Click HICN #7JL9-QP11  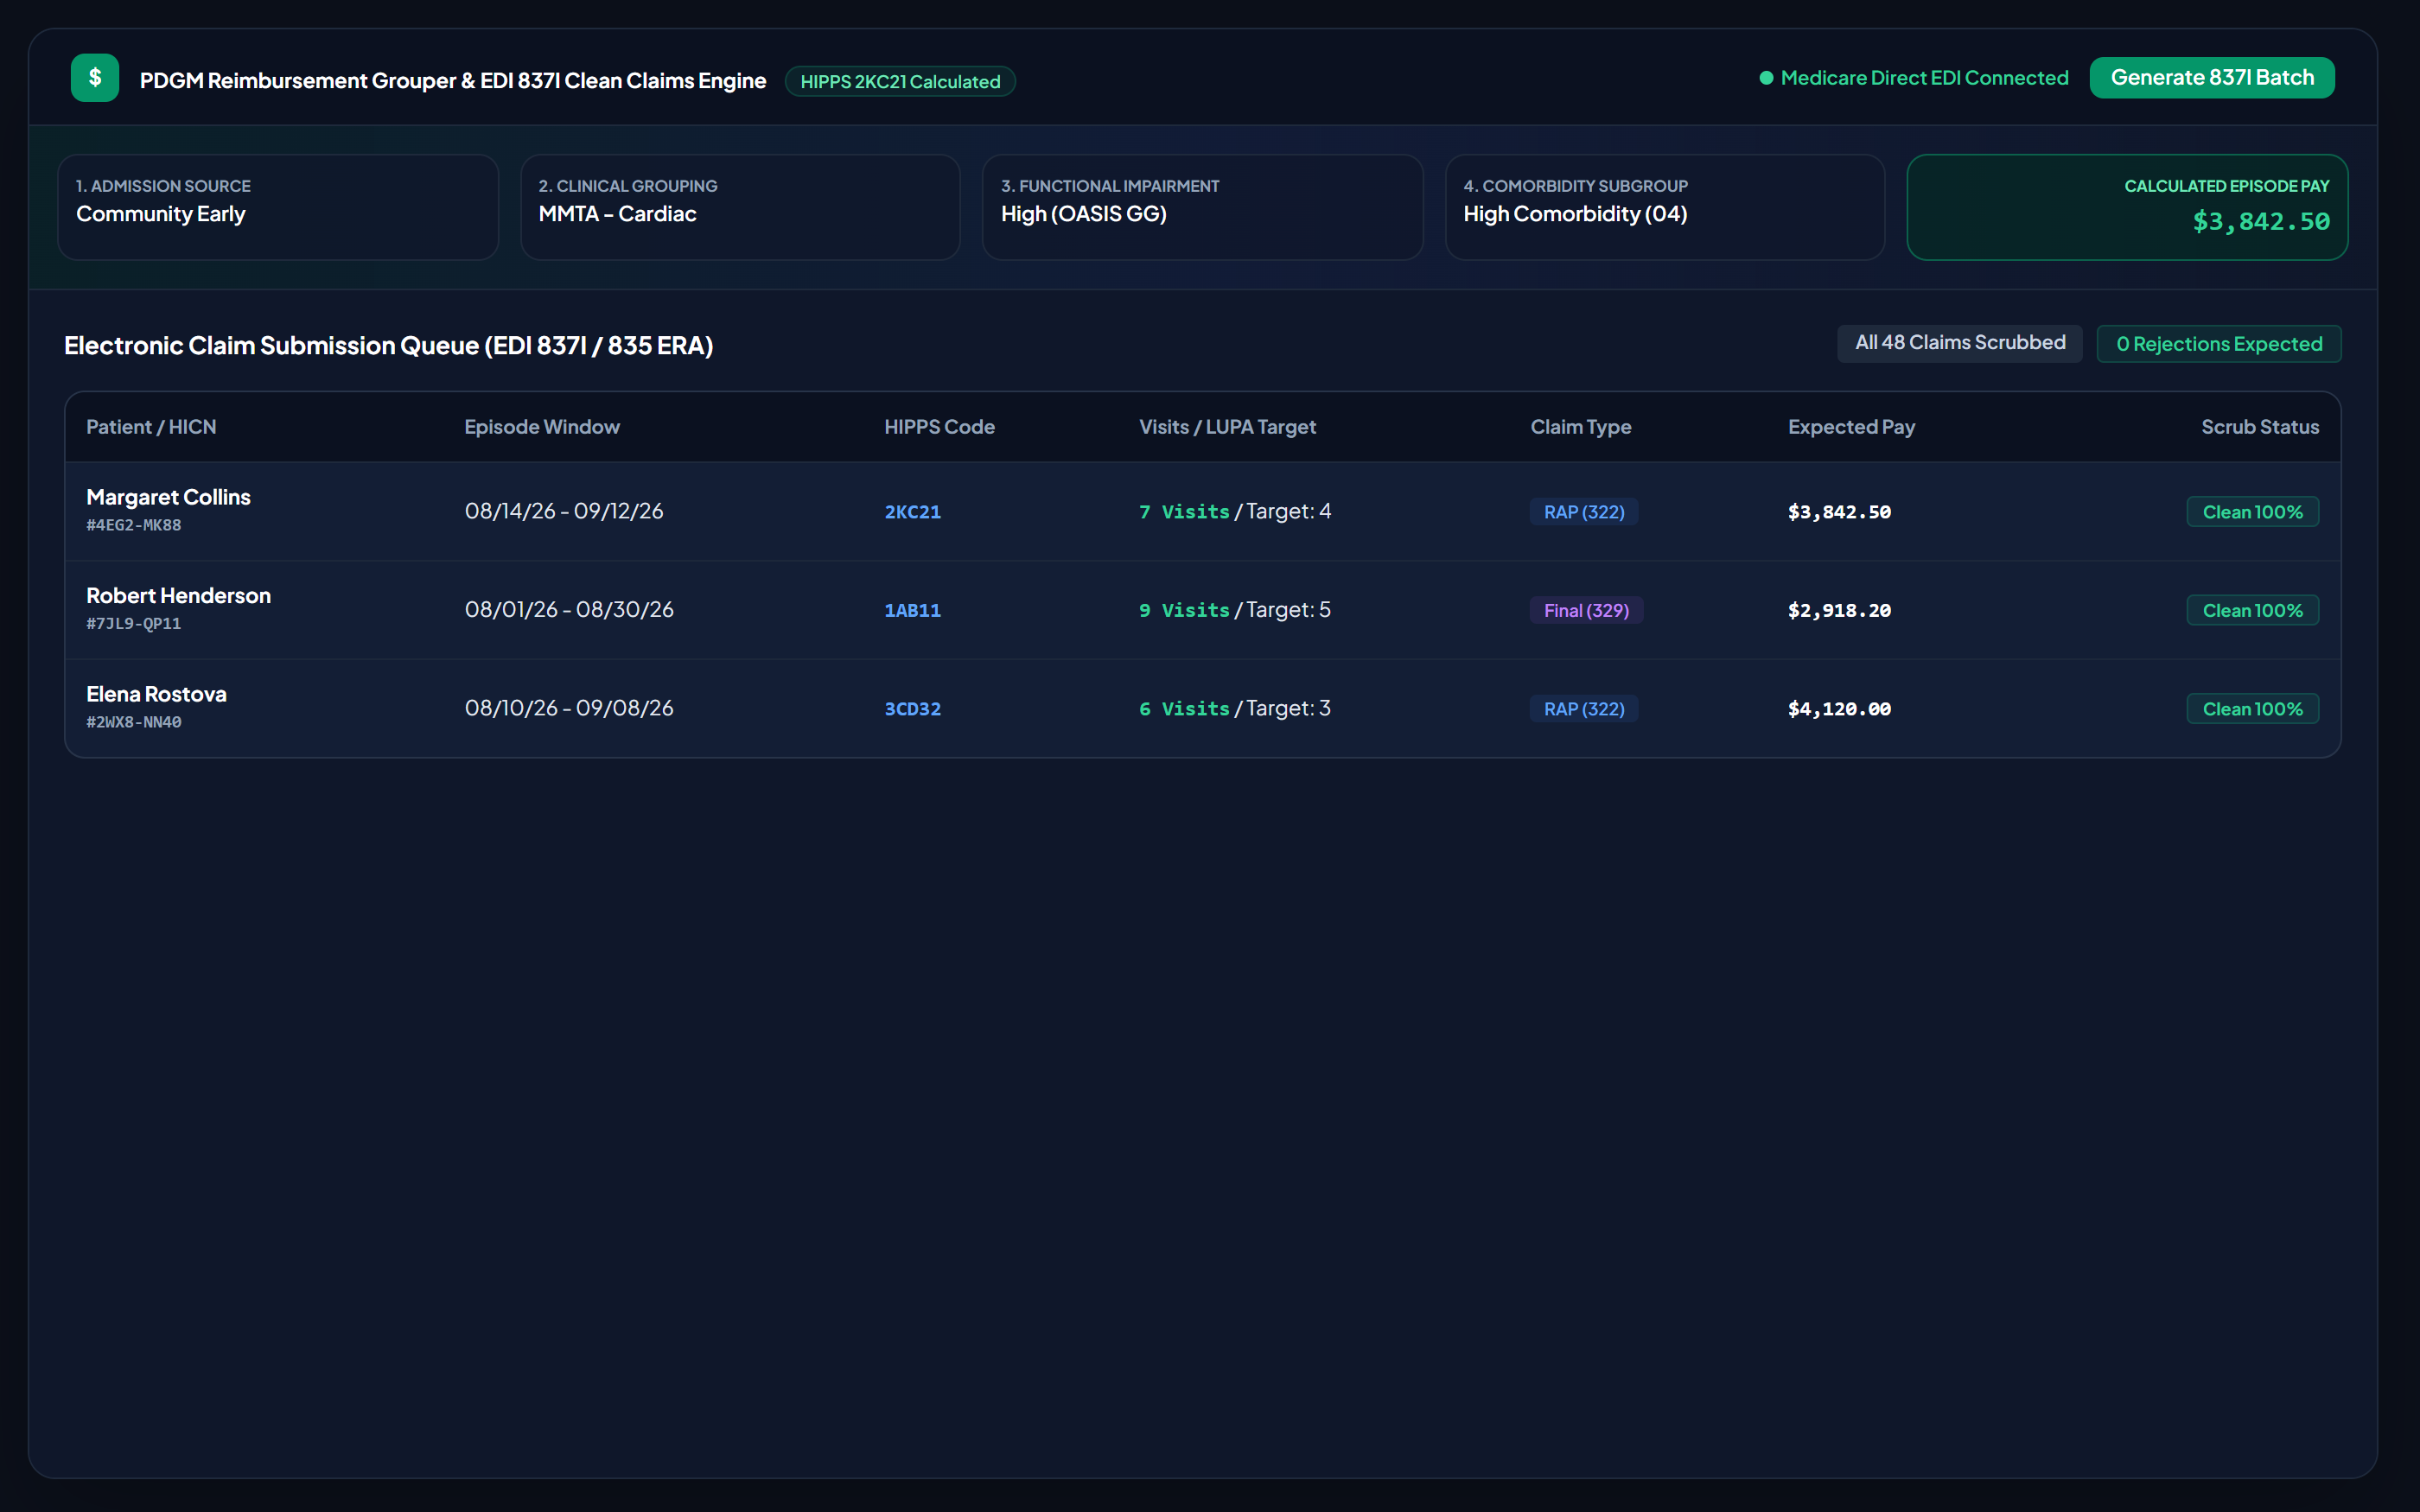[134, 624]
